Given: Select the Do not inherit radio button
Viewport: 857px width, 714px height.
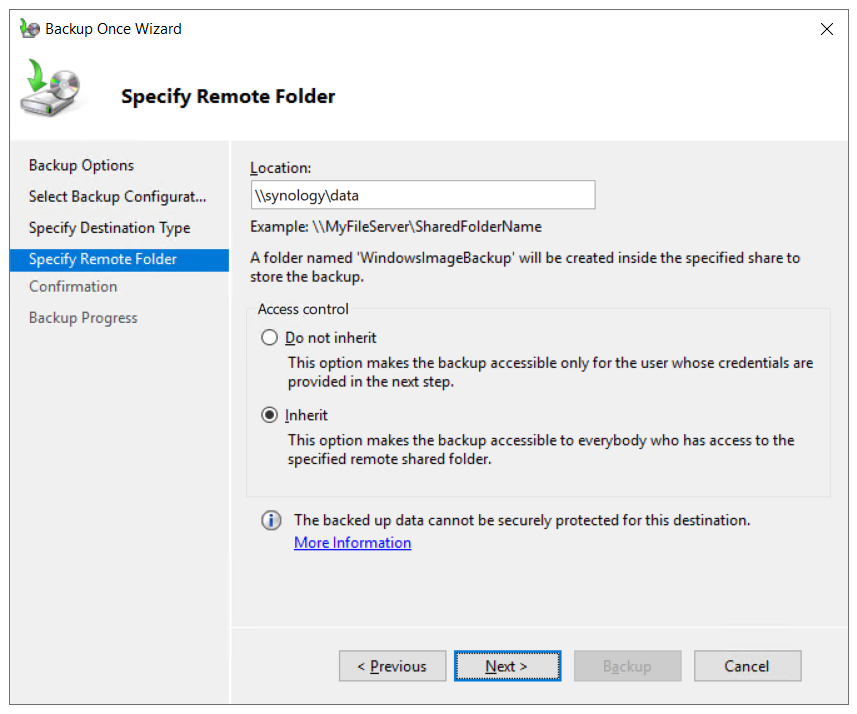Looking at the screenshot, I should pyautogui.click(x=269, y=338).
